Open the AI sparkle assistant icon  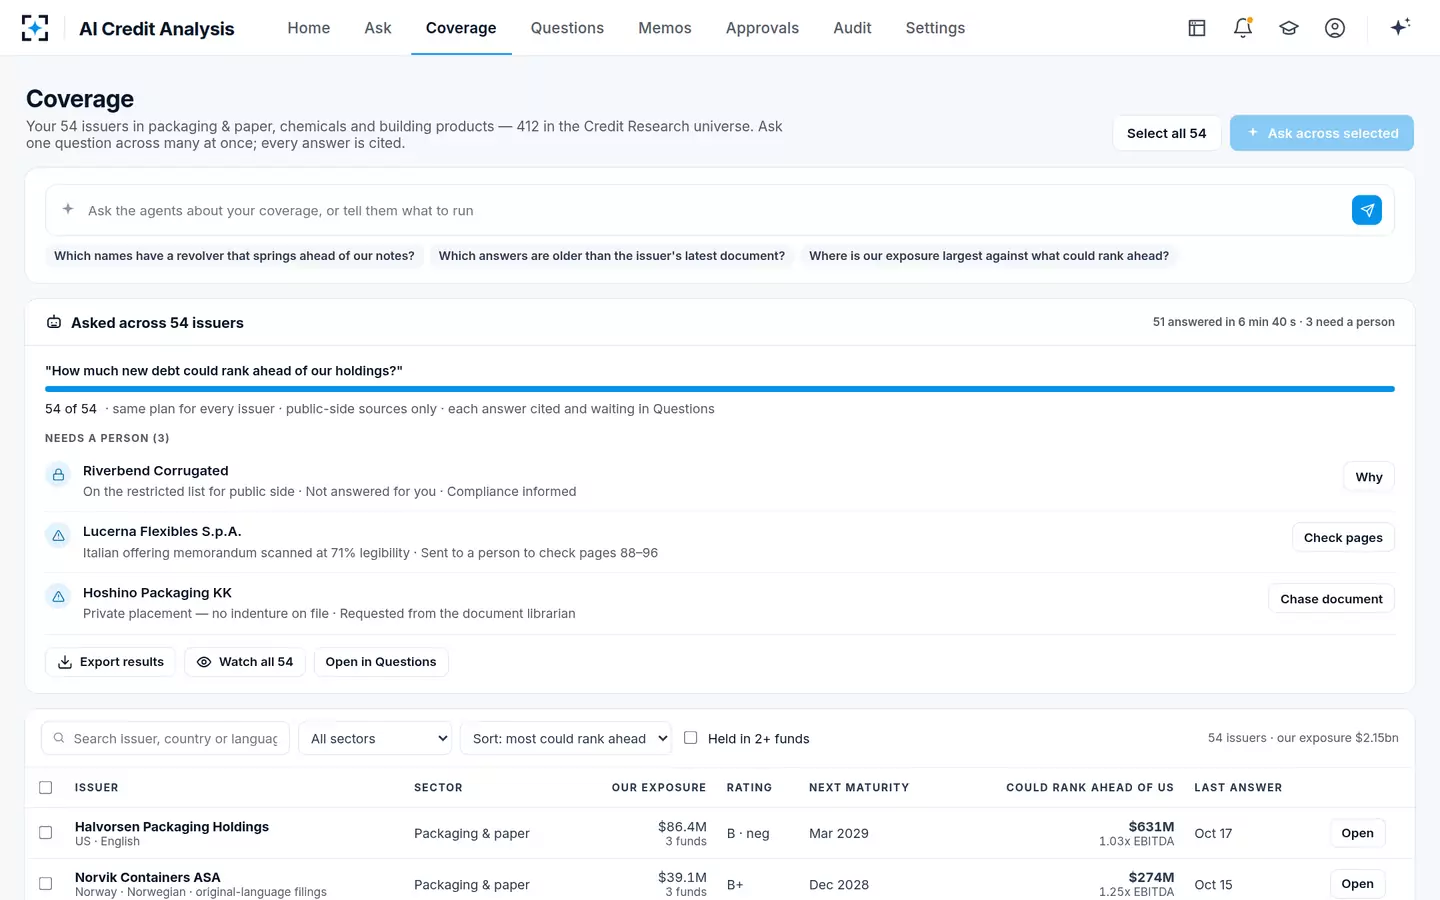[1400, 27]
